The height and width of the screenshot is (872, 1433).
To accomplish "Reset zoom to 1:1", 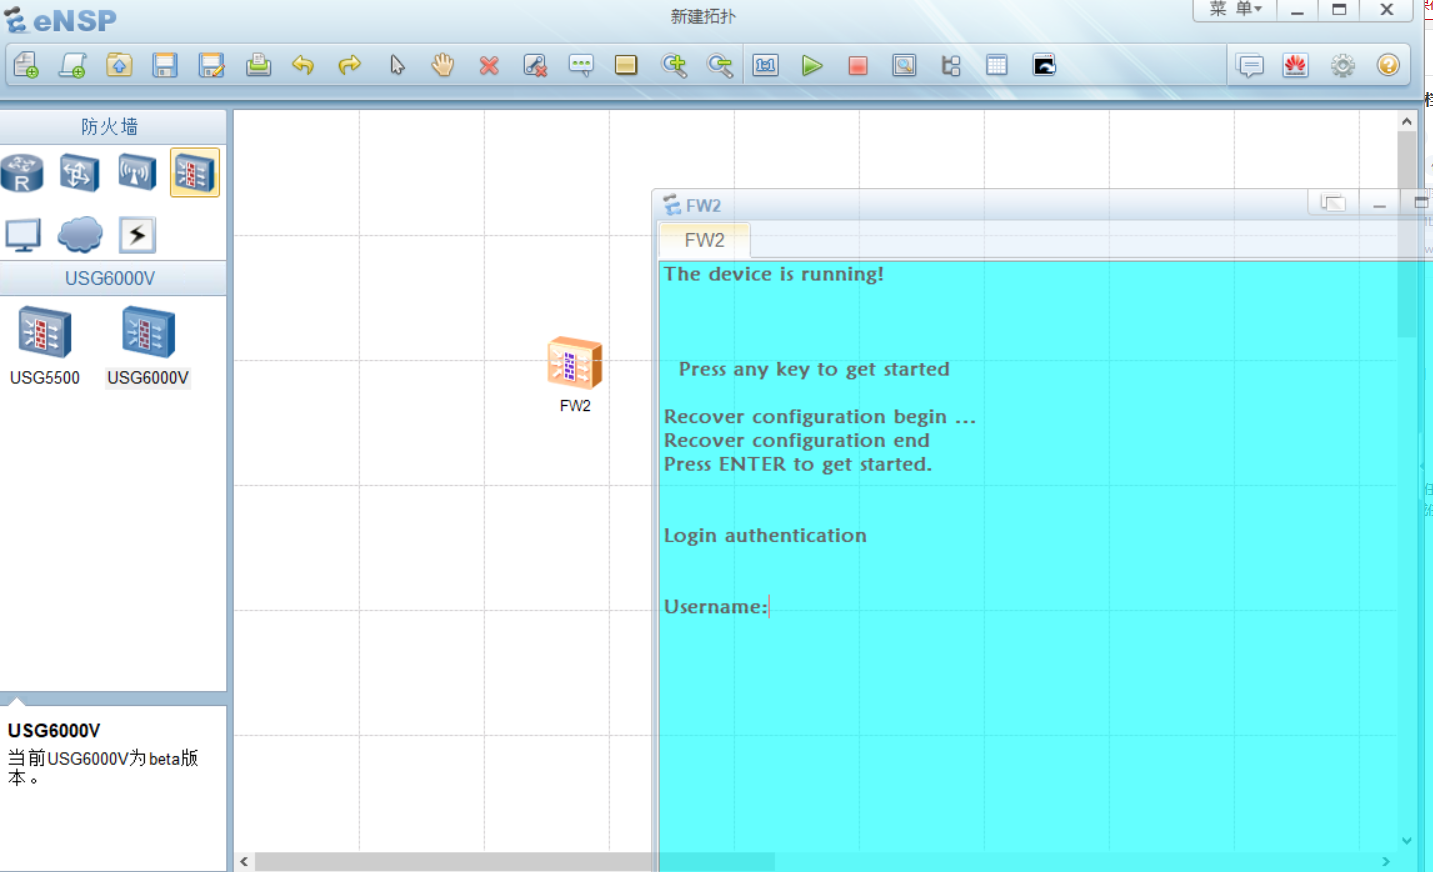I will (766, 66).
